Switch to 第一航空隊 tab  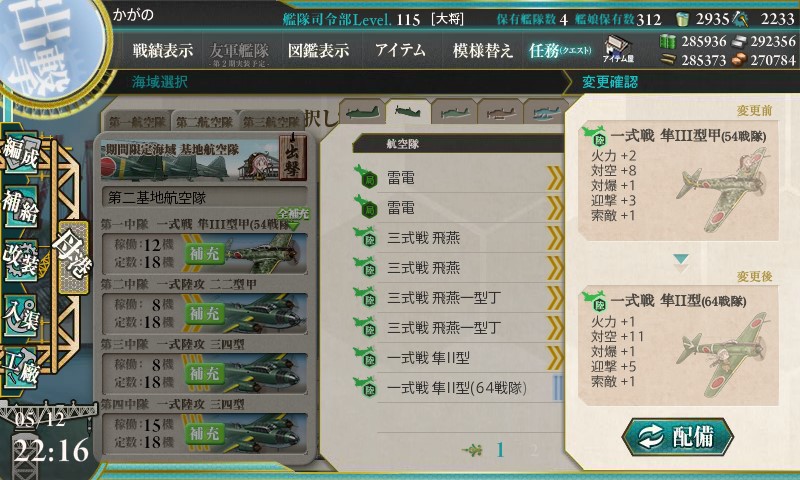click(138, 122)
